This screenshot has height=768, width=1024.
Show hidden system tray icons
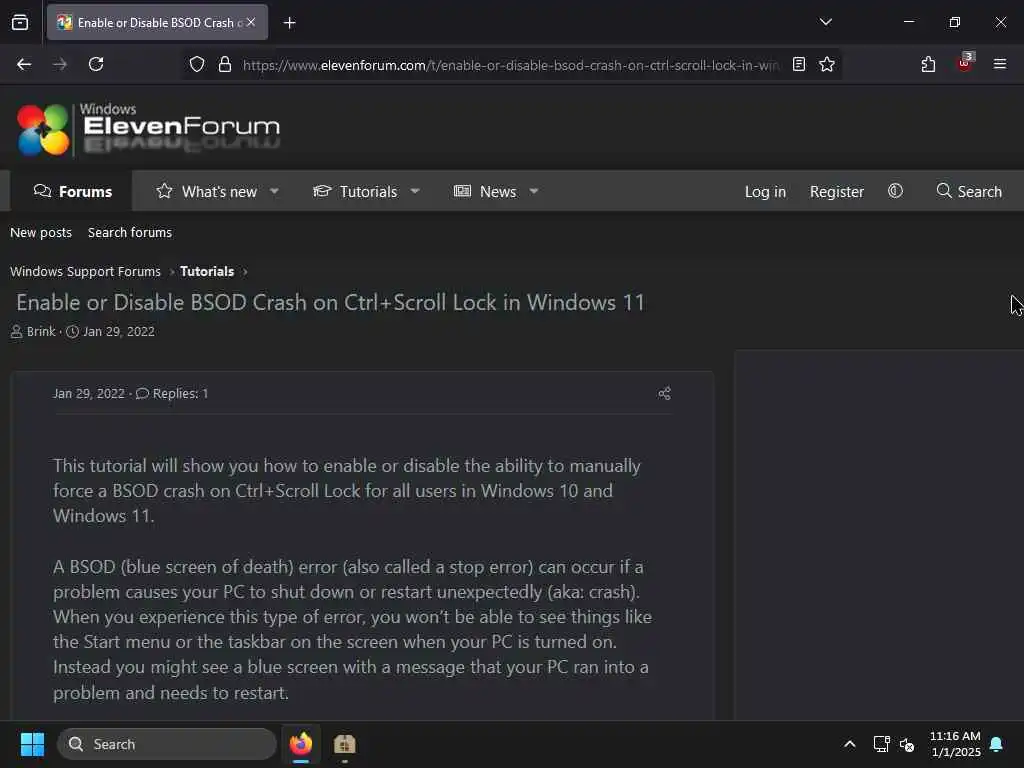point(850,744)
